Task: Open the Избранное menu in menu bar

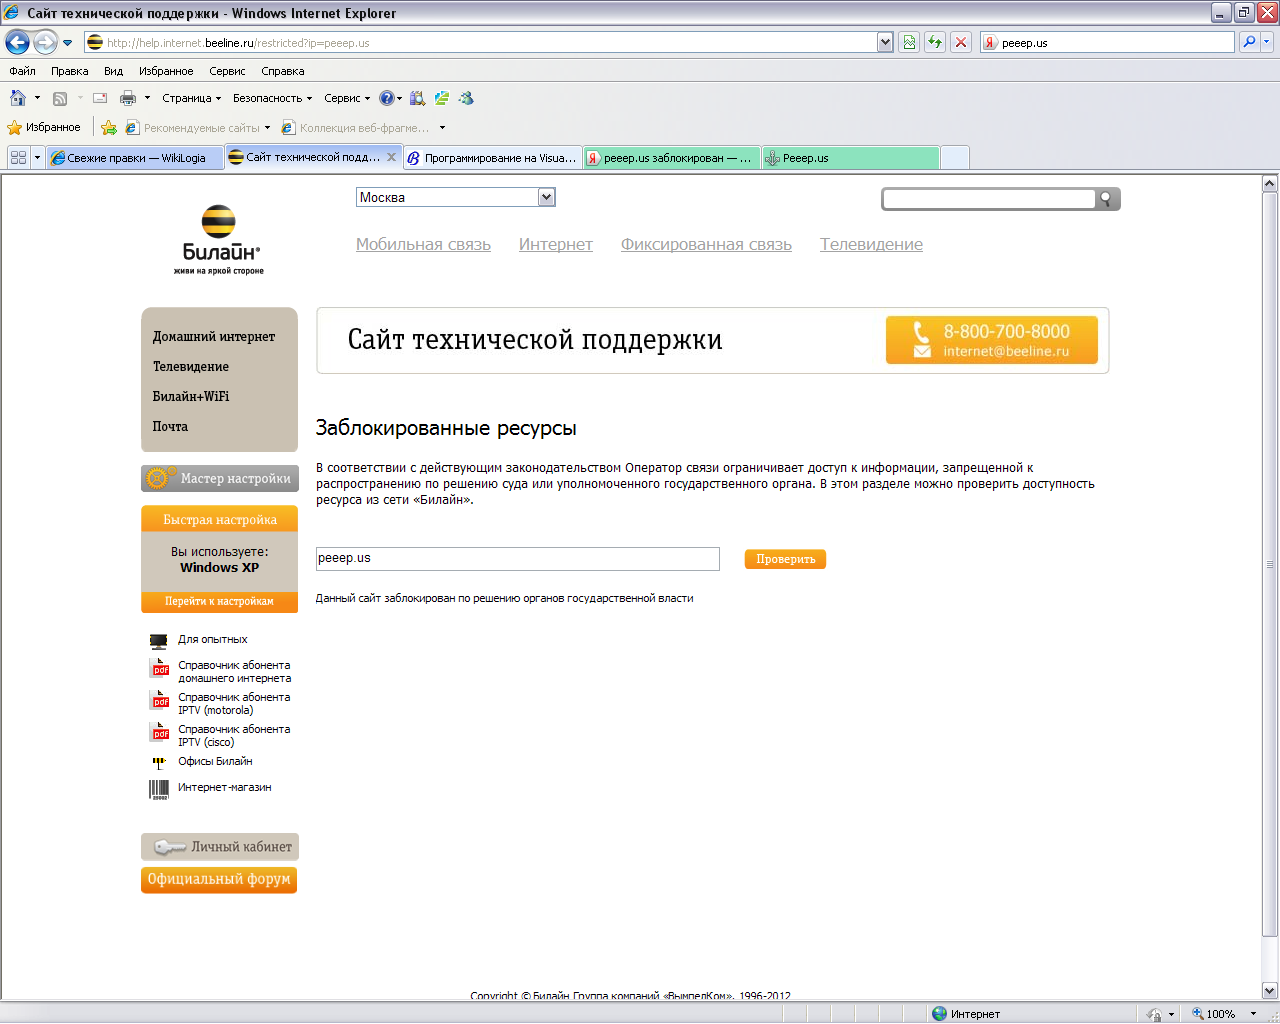Action: pos(166,71)
